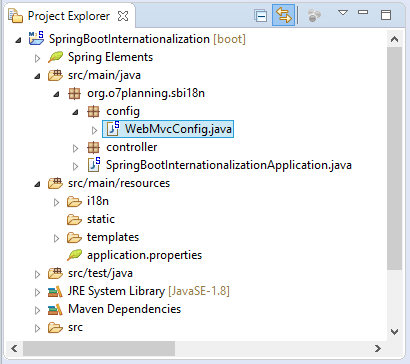The width and height of the screenshot is (410, 364).
Task: Collapse the config package node
Action: (76, 112)
